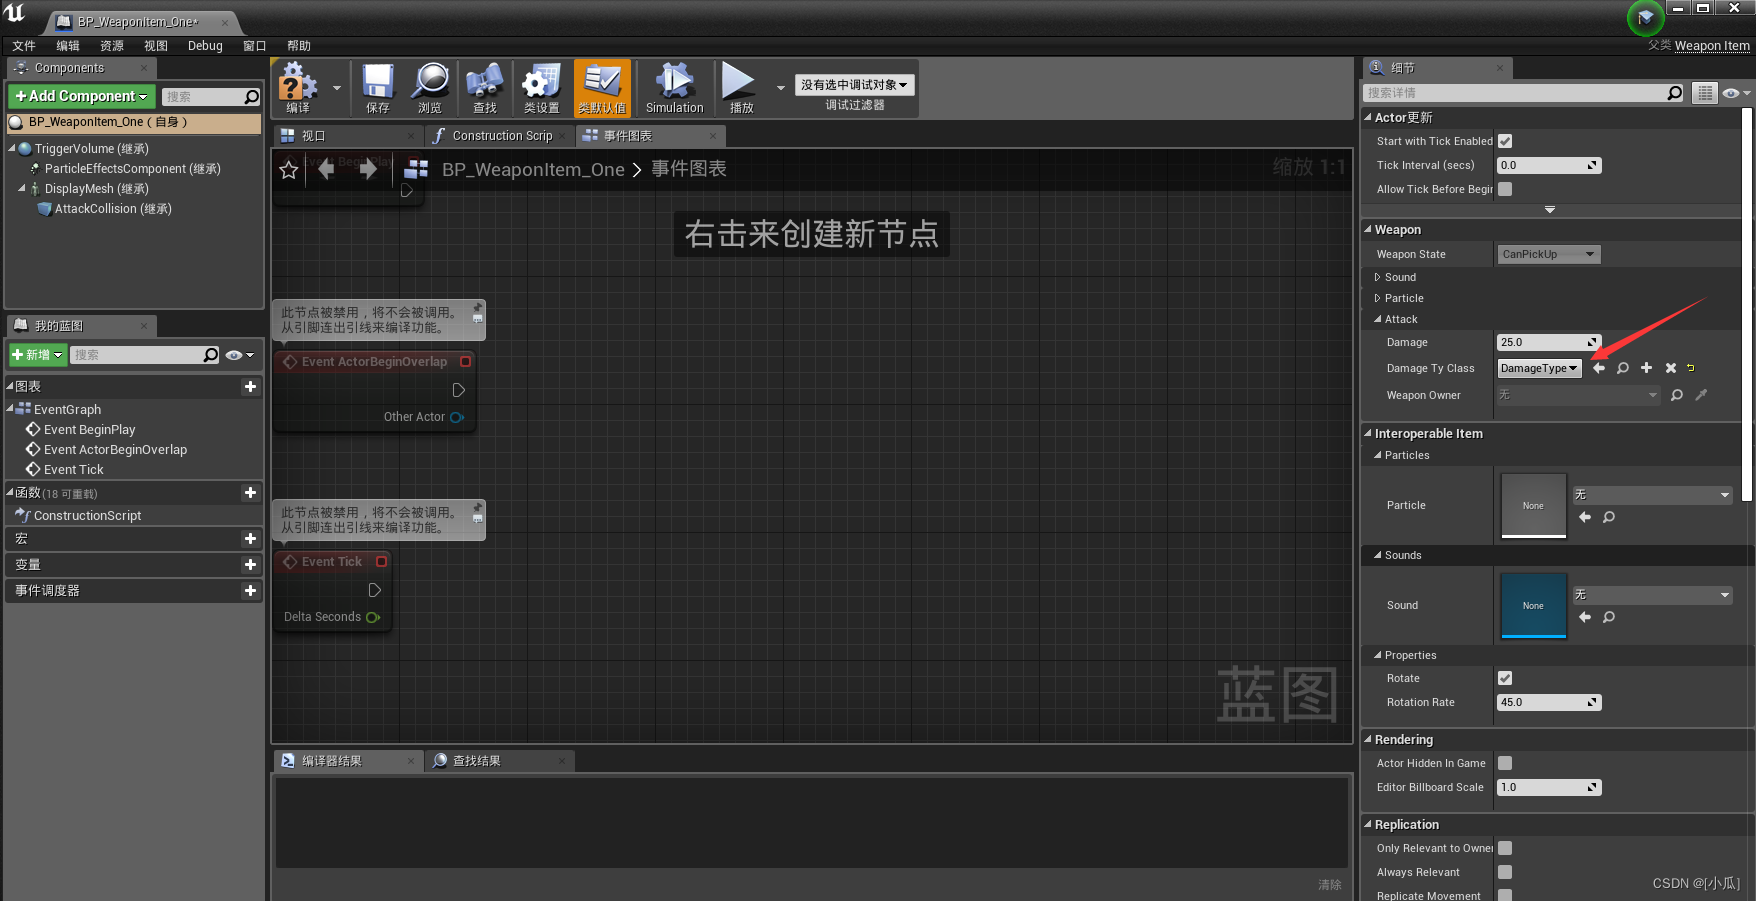The image size is (1756, 901).
Task: Click the 新增 add new button
Action: (38, 355)
